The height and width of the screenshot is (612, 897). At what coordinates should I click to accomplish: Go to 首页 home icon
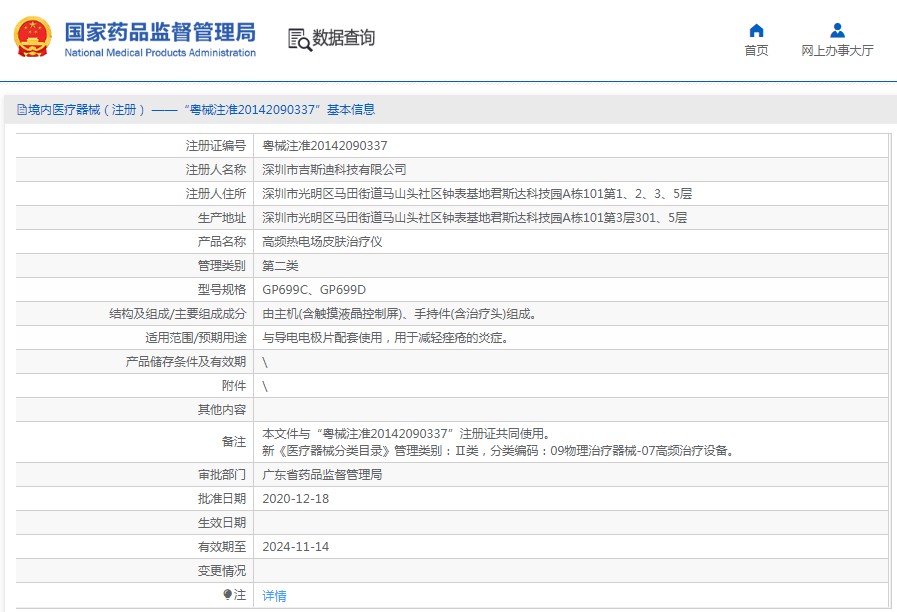point(756,30)
